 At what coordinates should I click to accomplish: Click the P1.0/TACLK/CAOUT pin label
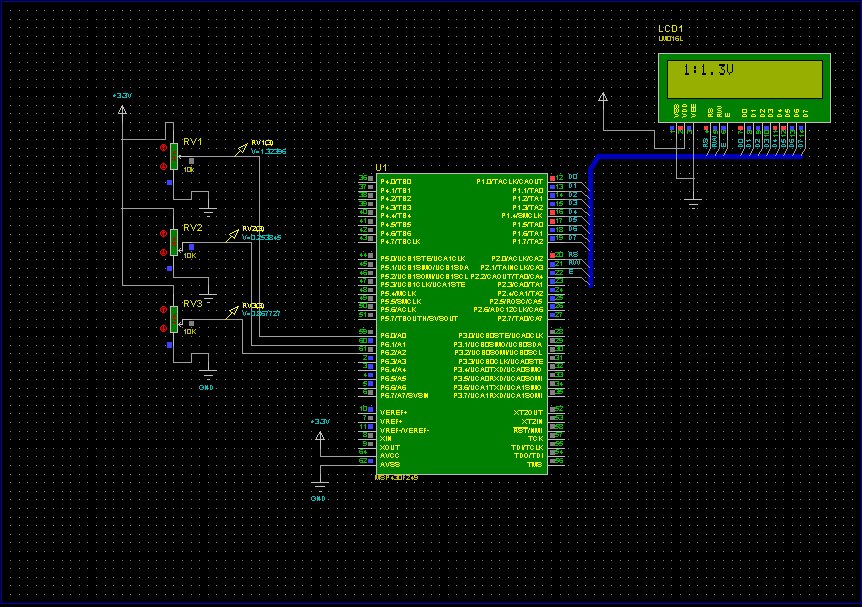point(510,181)
